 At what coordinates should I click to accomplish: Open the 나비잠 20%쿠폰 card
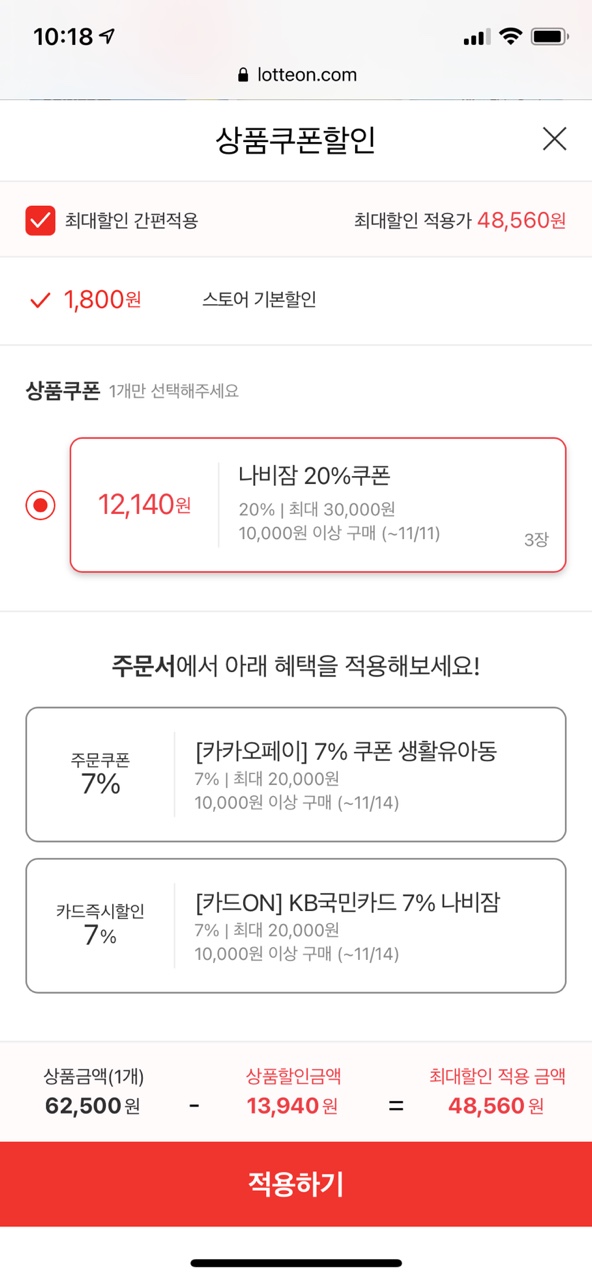pyautogui.click(x=318, y=505)
